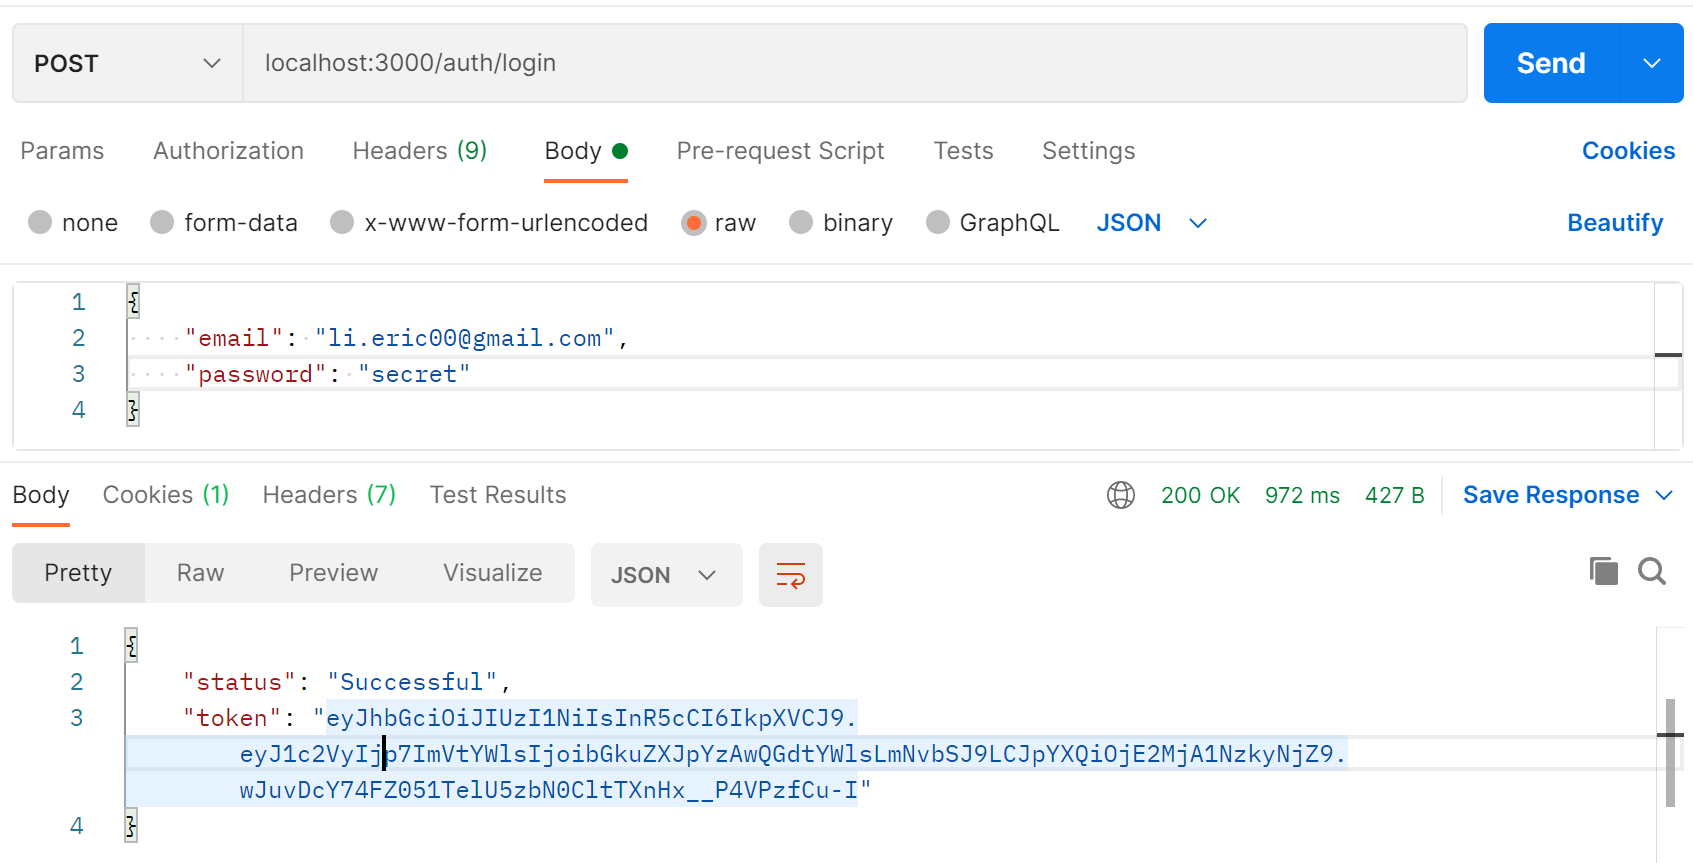Click the password value "secret"
This screenshot has height=863, width=1693.
(x=414, y=374)
